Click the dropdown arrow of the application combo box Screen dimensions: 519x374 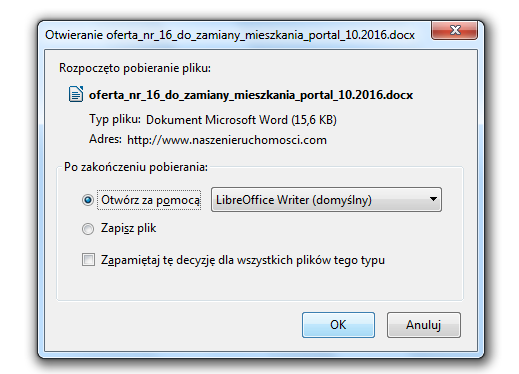pyautogui.click(x=433, y=199)
